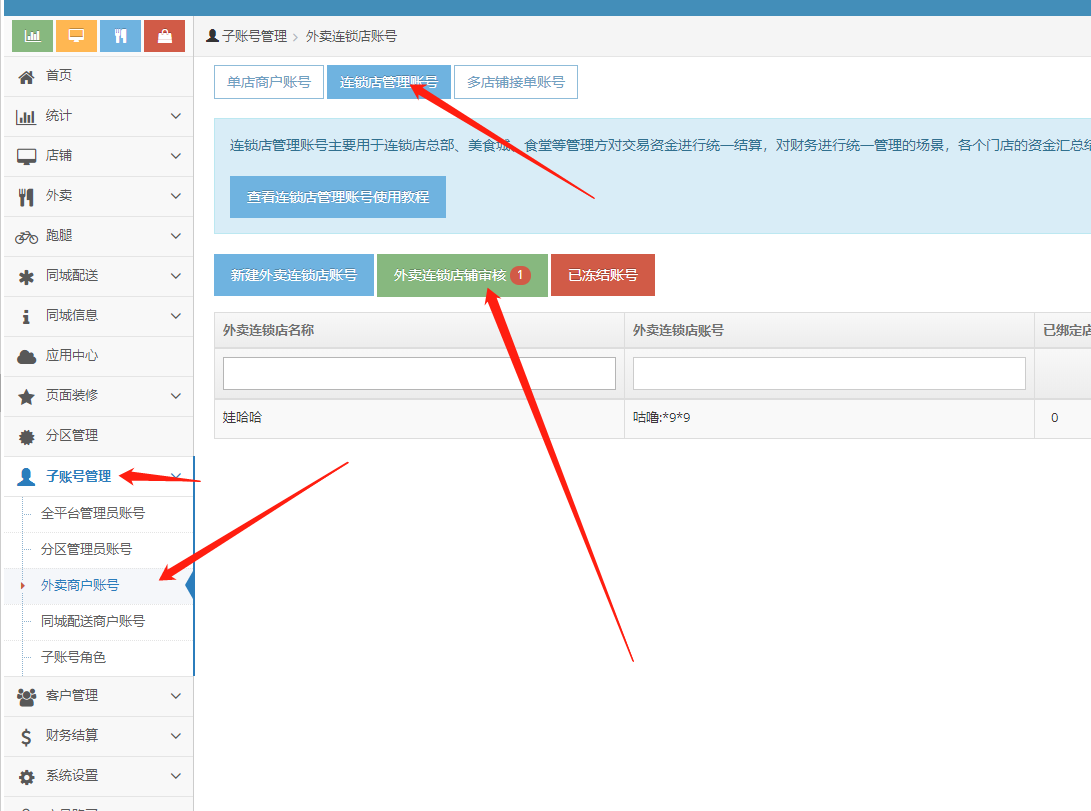Select 全平台管理员账号 in sidebar submenu
Image resolution: width=1091 pixels, height=811 pixels.
pyautogui.click(x=93, y=513)
